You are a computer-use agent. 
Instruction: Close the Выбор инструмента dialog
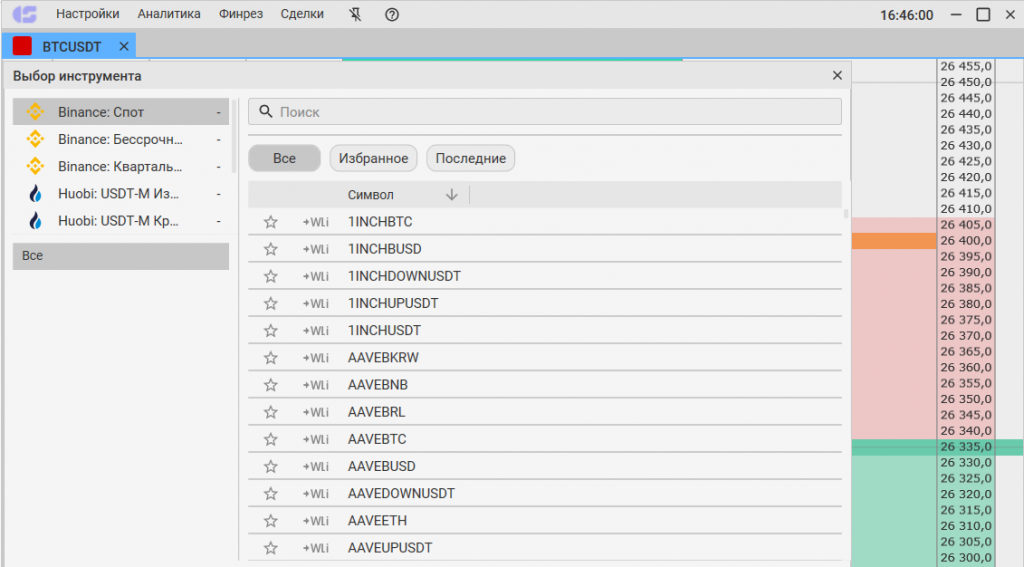pos(837,76)
